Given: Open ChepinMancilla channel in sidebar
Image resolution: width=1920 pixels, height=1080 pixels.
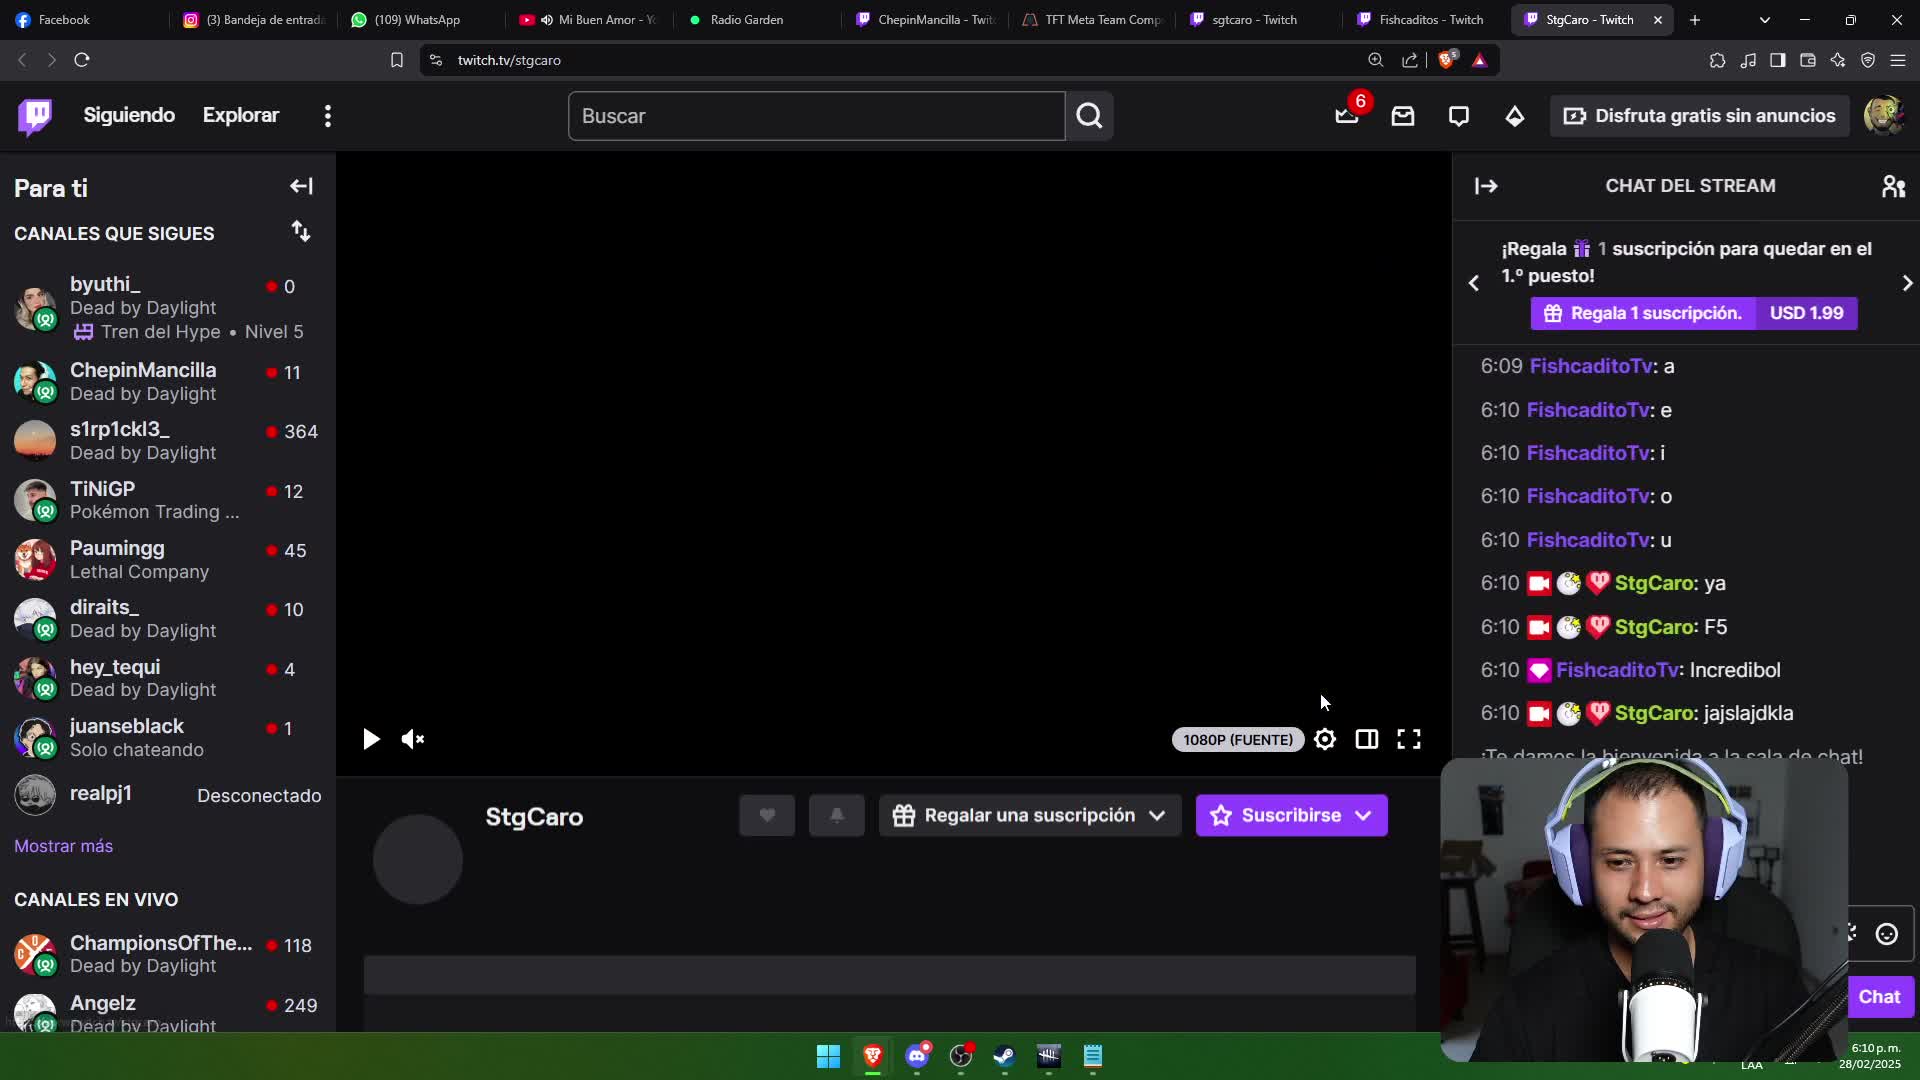Looking at the screenshot, I should [x=168, y=382].
